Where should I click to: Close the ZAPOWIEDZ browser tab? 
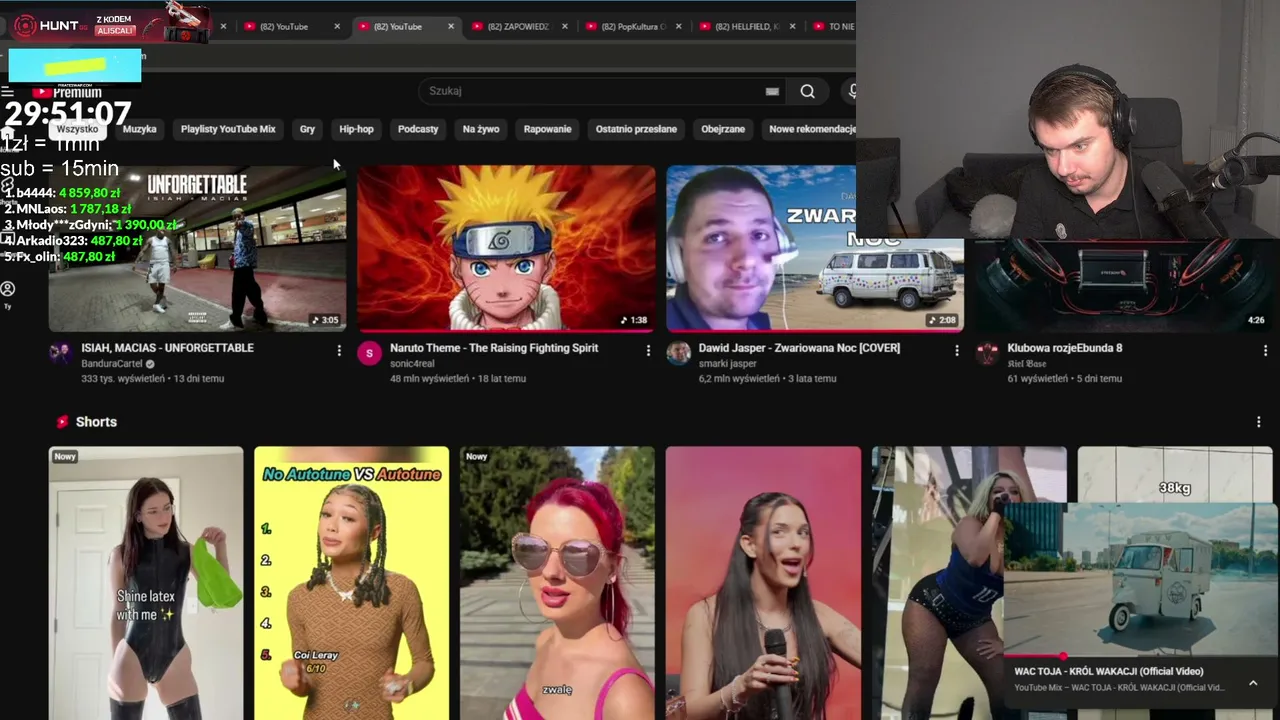click(565, 27)
